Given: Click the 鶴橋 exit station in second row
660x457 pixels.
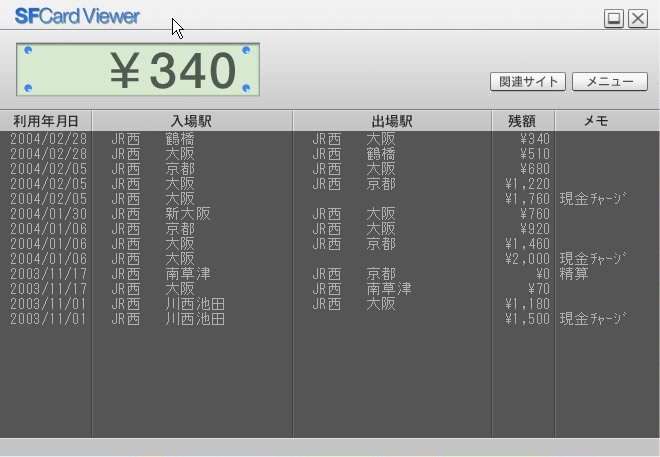Looking at the screenshot, I should 380,154.
